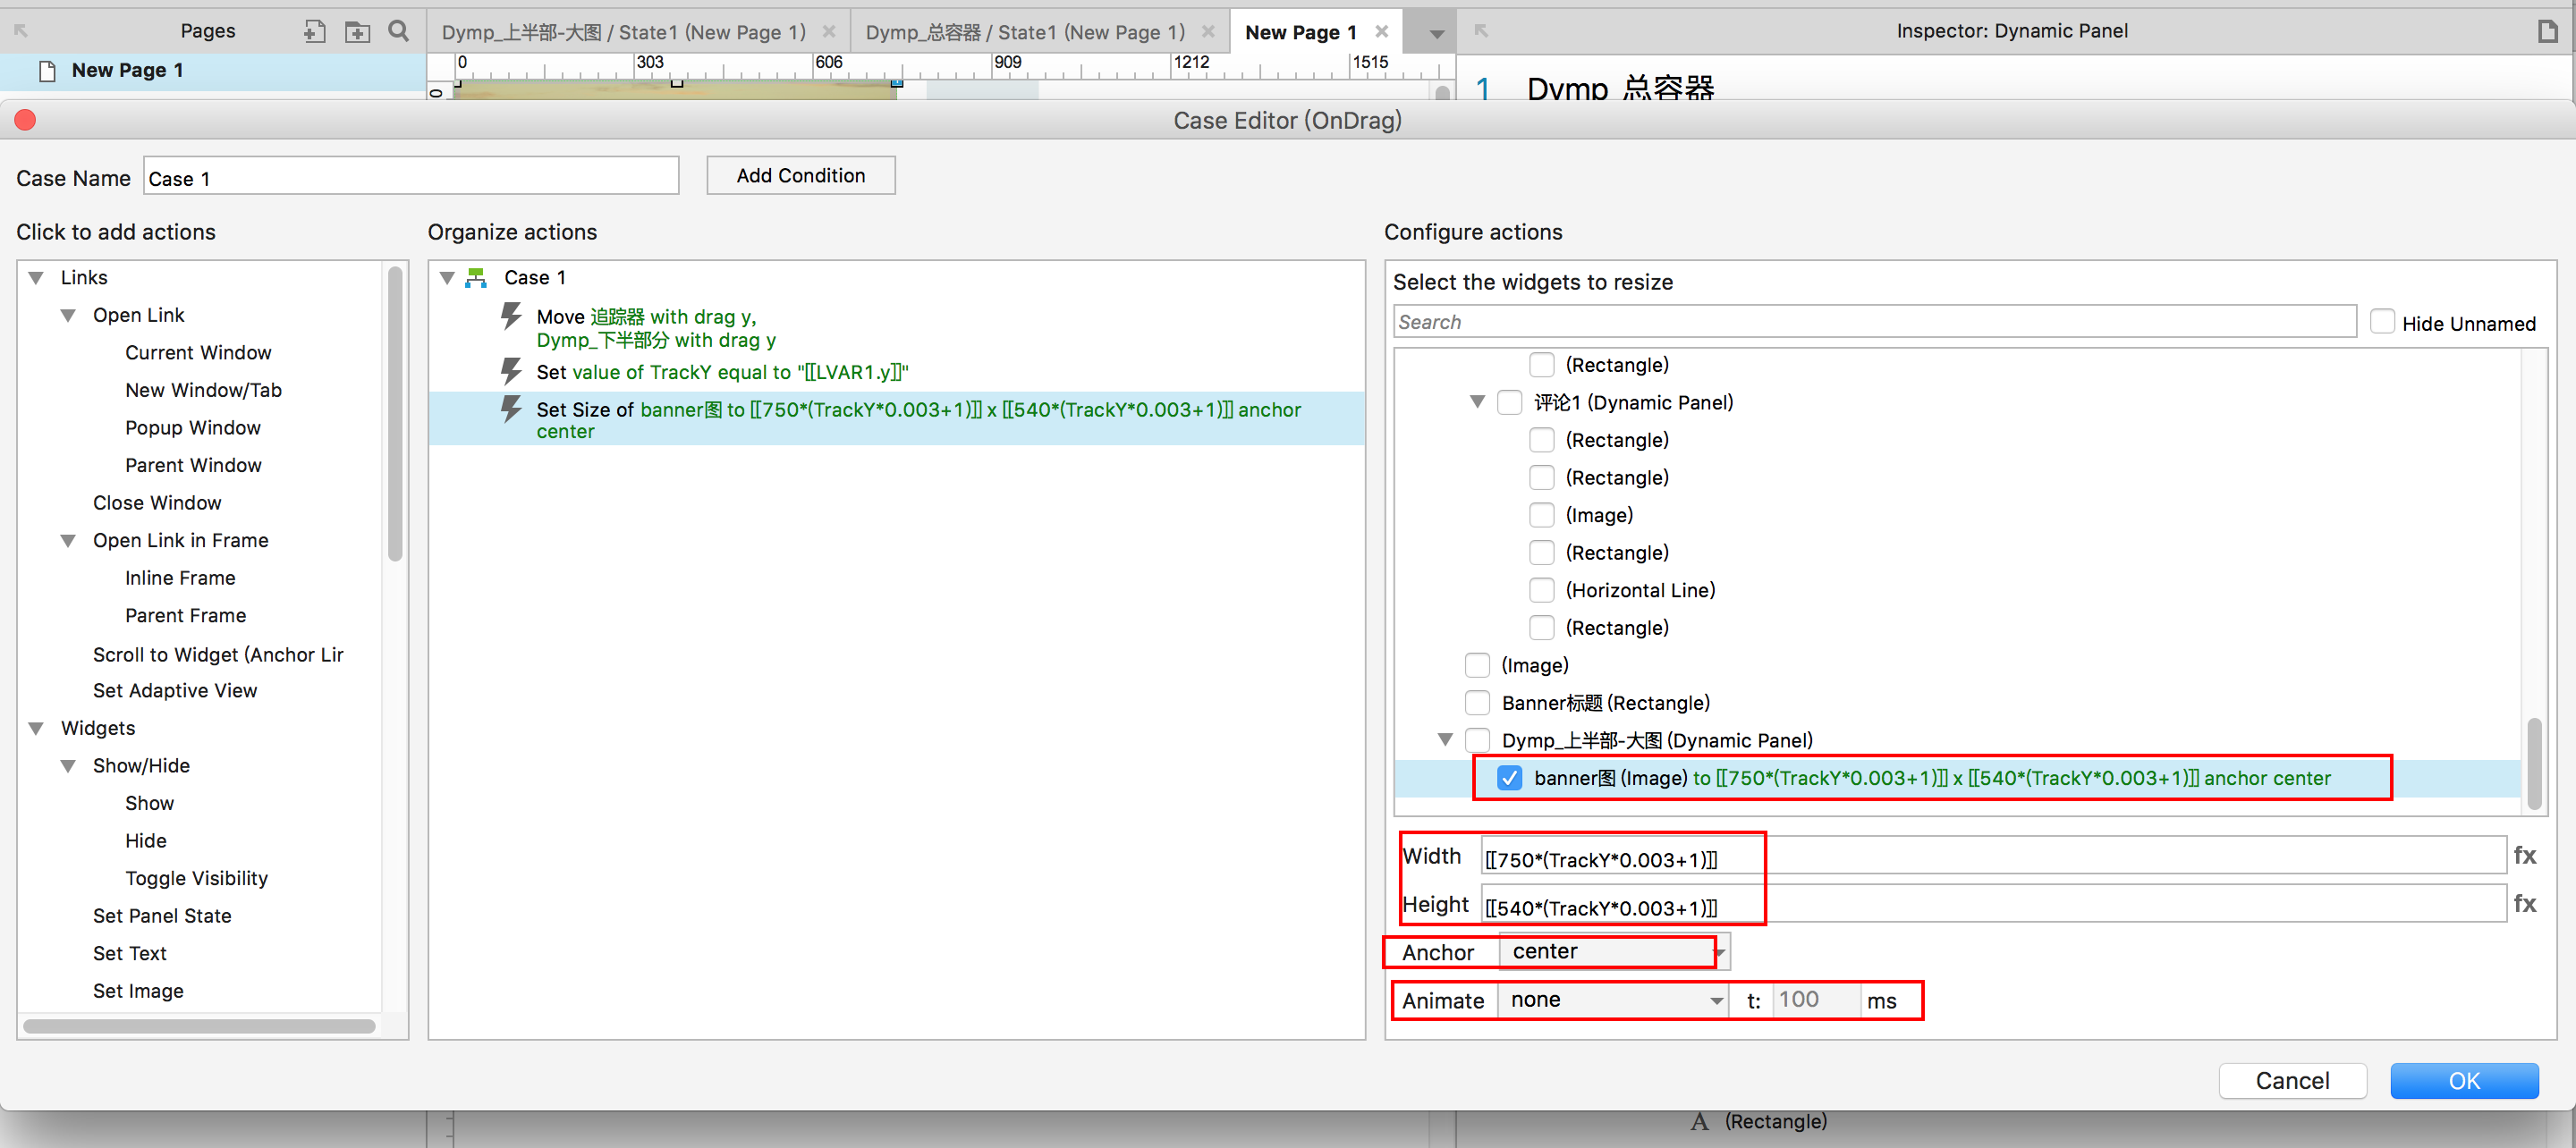Click the horizontal scrollbar under actions list
The image size is (2576, 1148).
pos(199,1027)
